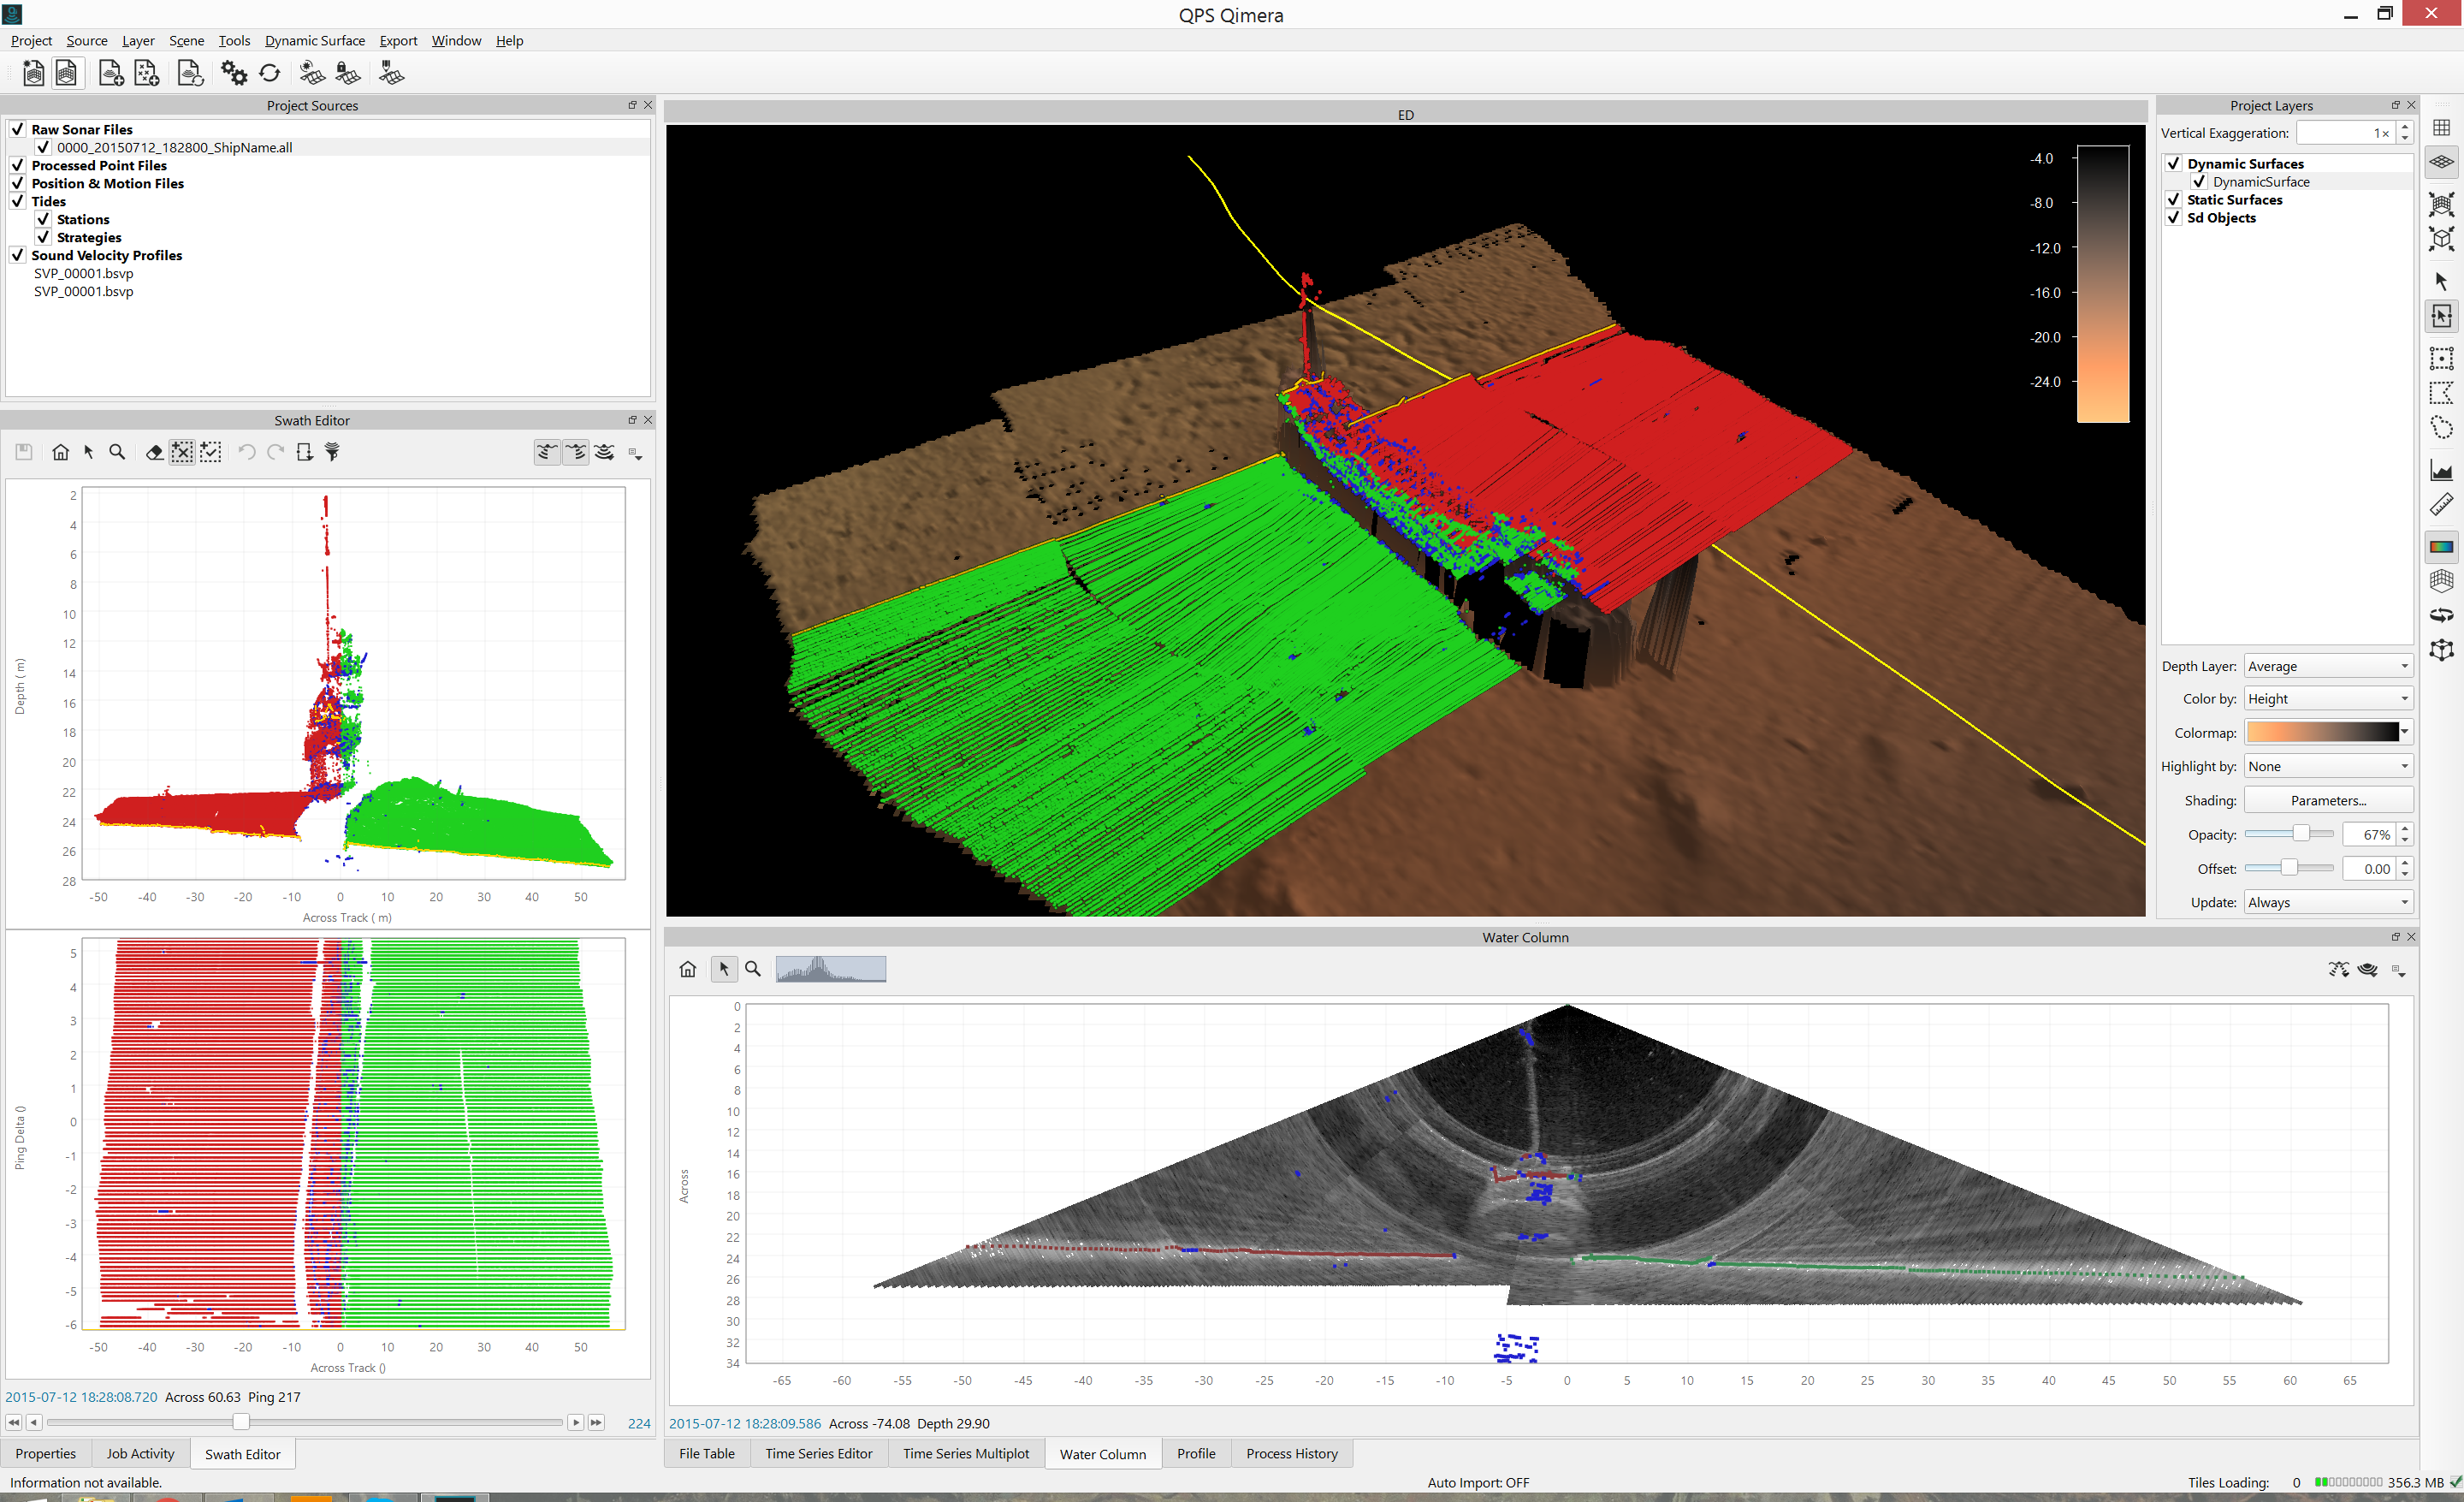This screenshot has width=2464, height=1502.
Task: Click the processing settings gears icon
Action: (234, 73)
